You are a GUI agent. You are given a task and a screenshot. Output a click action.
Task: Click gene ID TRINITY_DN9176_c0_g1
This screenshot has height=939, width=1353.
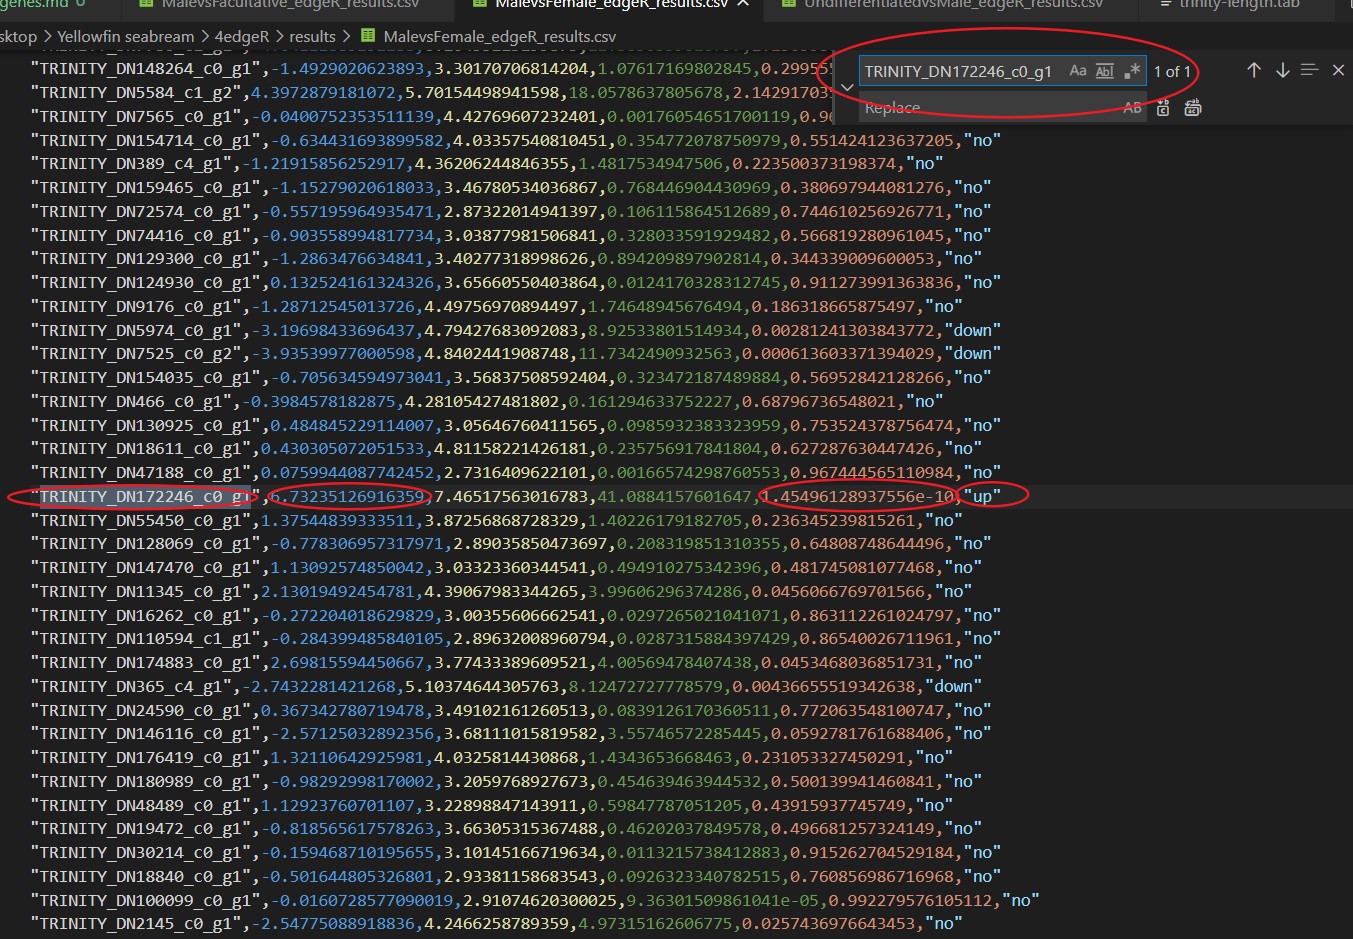(x=135, y=307)
